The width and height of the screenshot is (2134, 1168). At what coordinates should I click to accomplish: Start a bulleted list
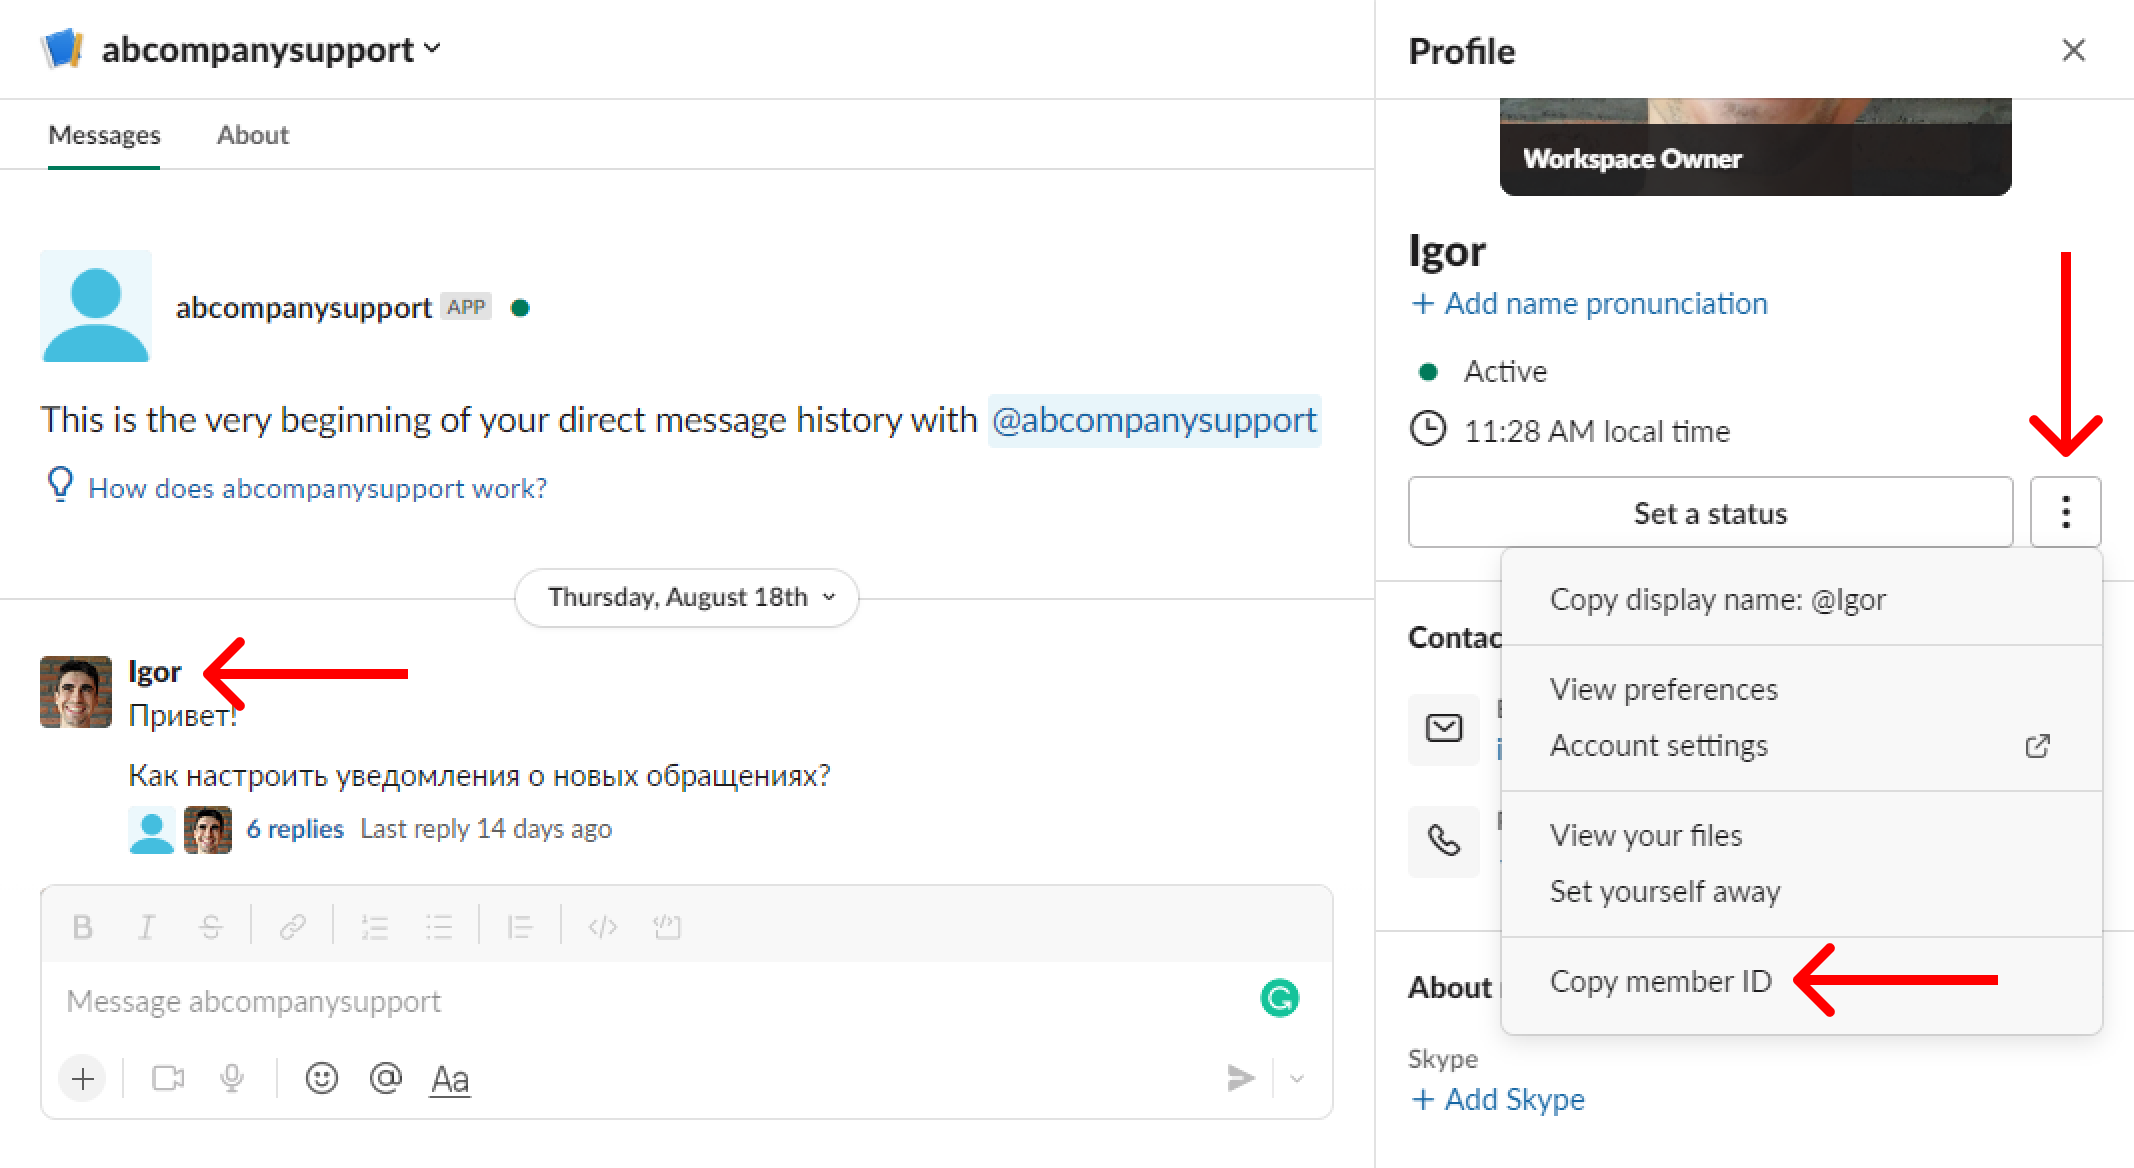(439, 927)
